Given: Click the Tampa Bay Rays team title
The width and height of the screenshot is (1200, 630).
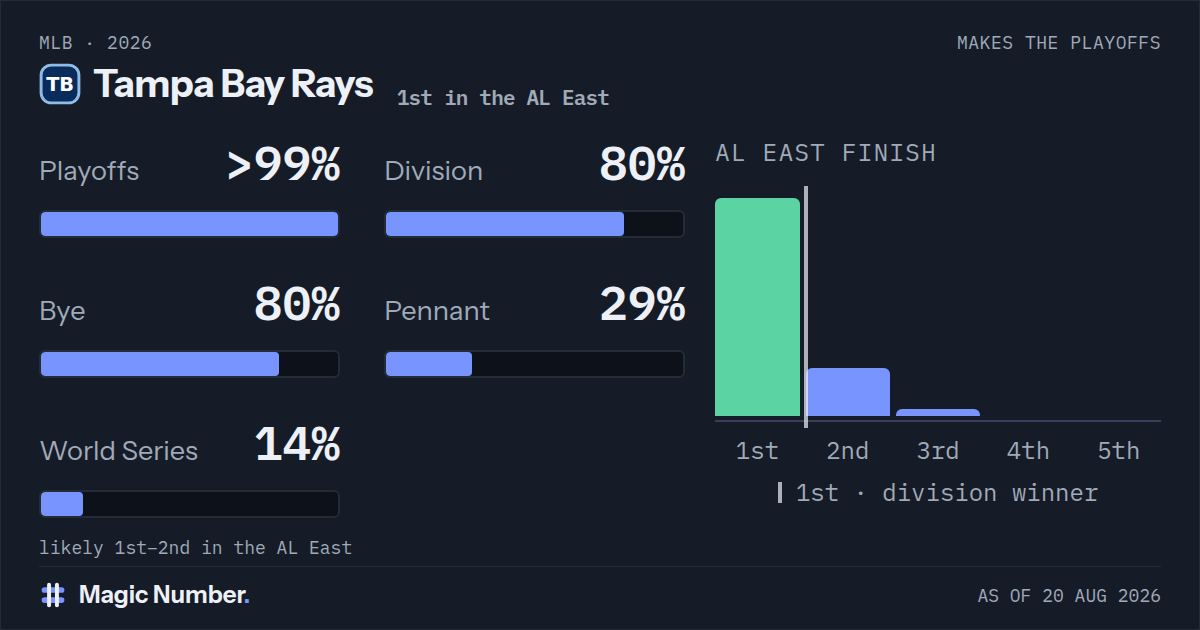Looking at the screenshot, I should pos(233,84).
